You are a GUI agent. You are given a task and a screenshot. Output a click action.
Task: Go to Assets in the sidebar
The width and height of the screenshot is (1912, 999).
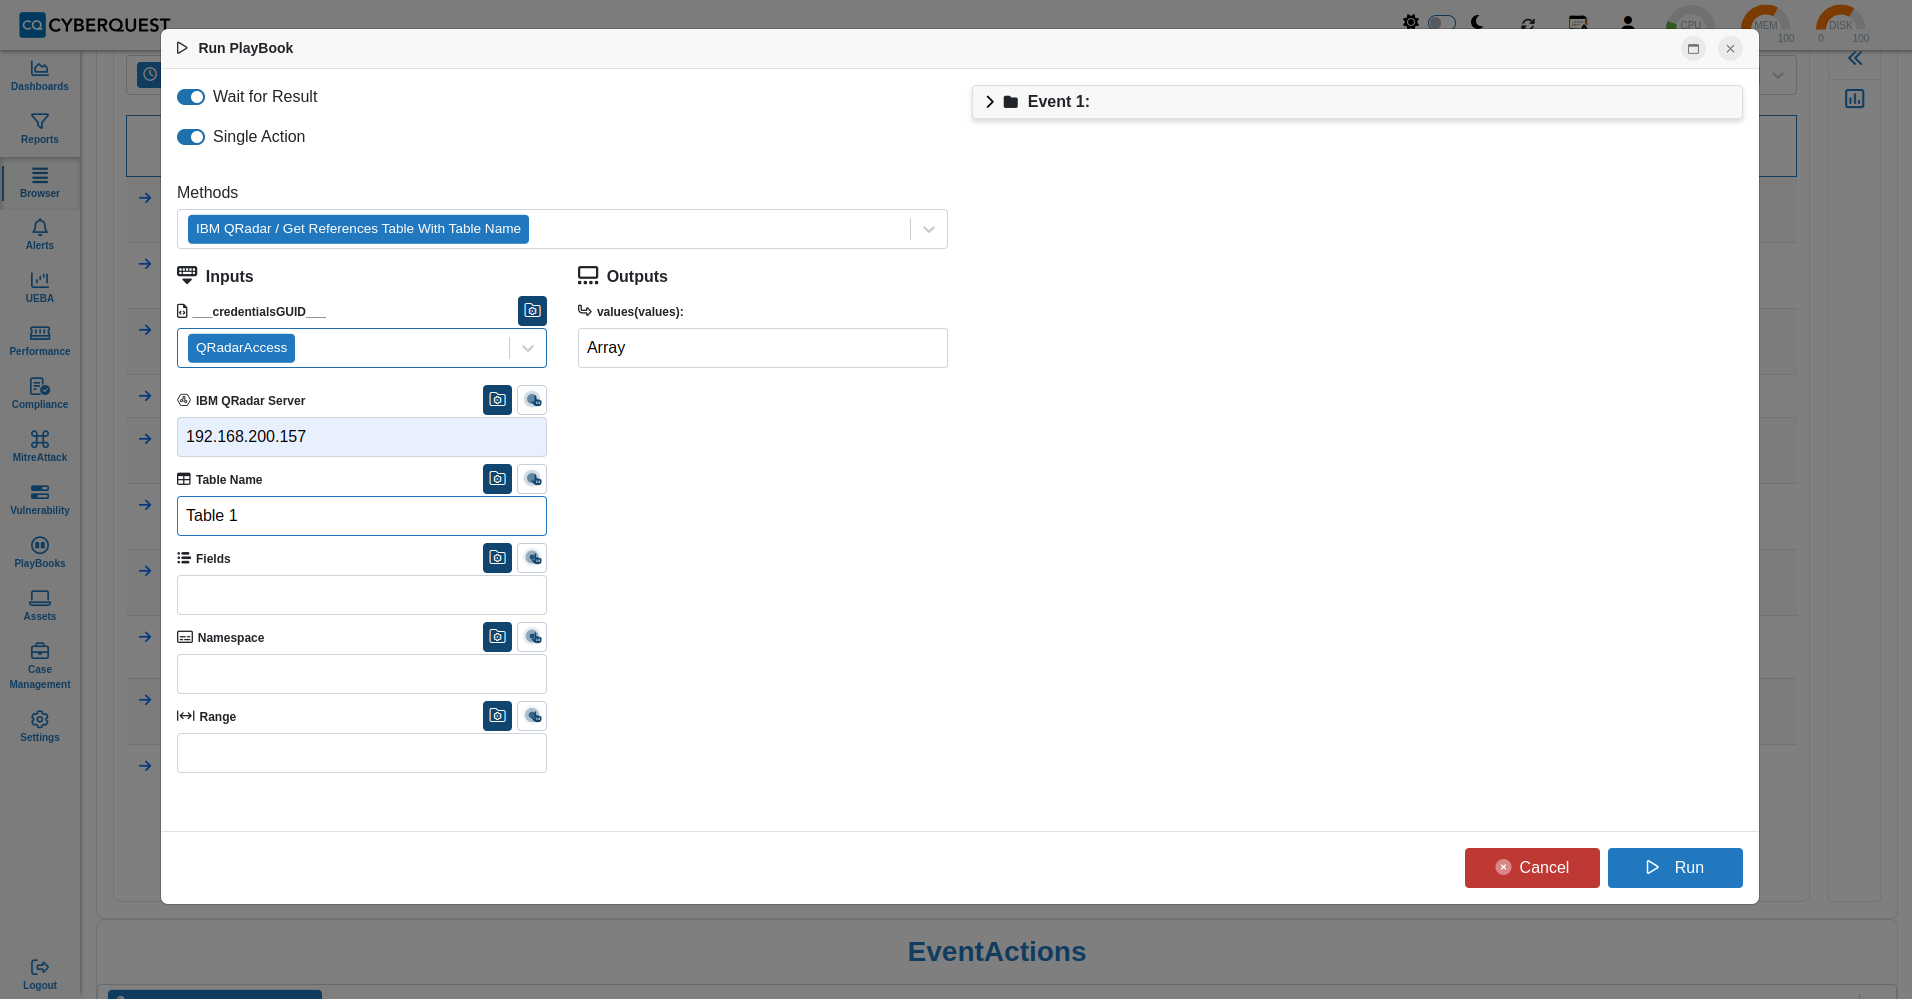coord(40,605)
